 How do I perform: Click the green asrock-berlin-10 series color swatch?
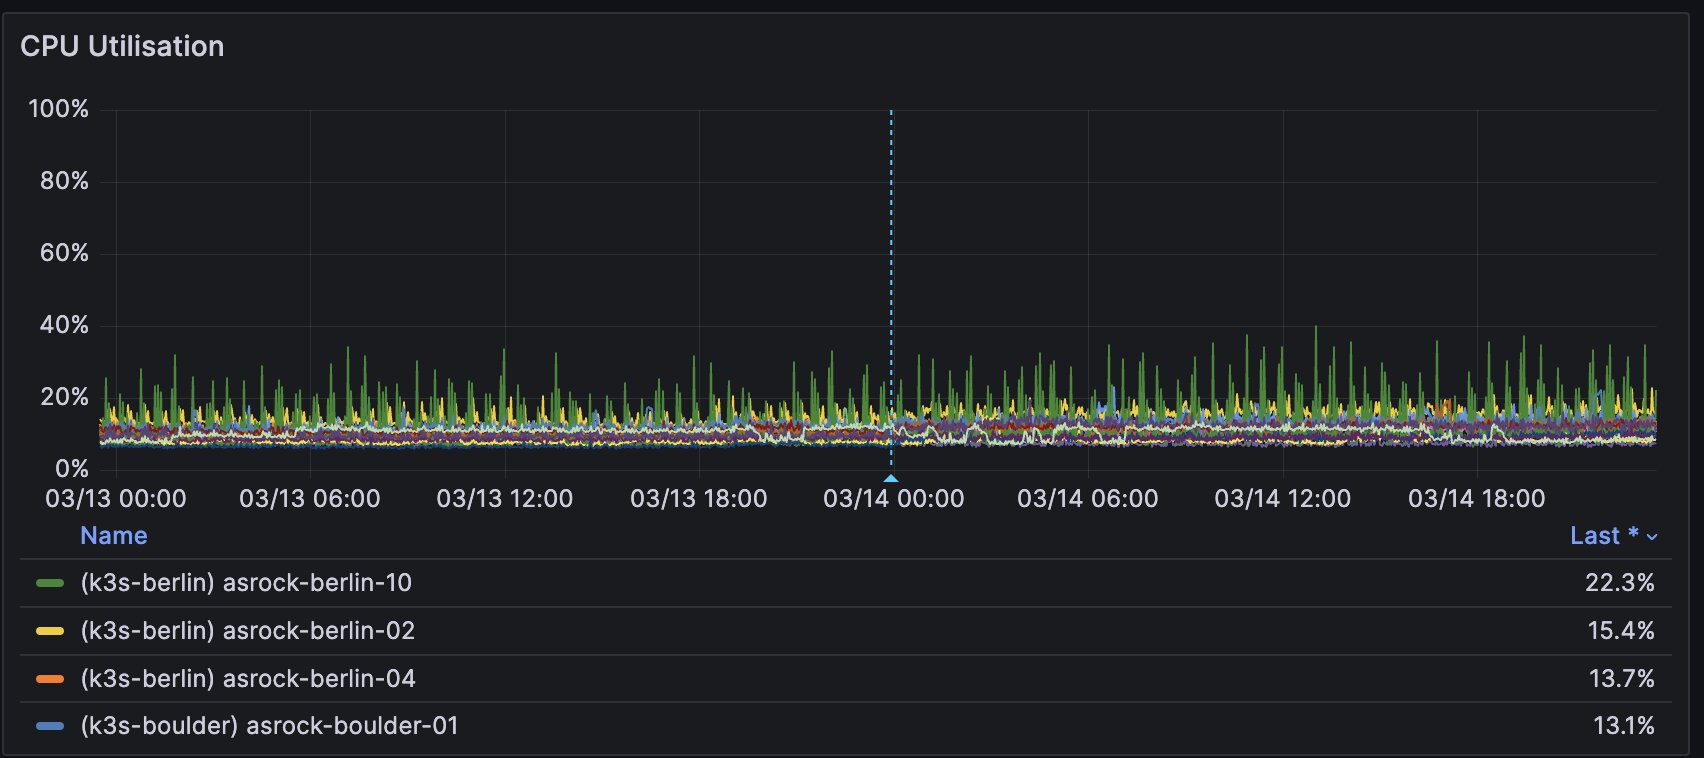point(50,583)
